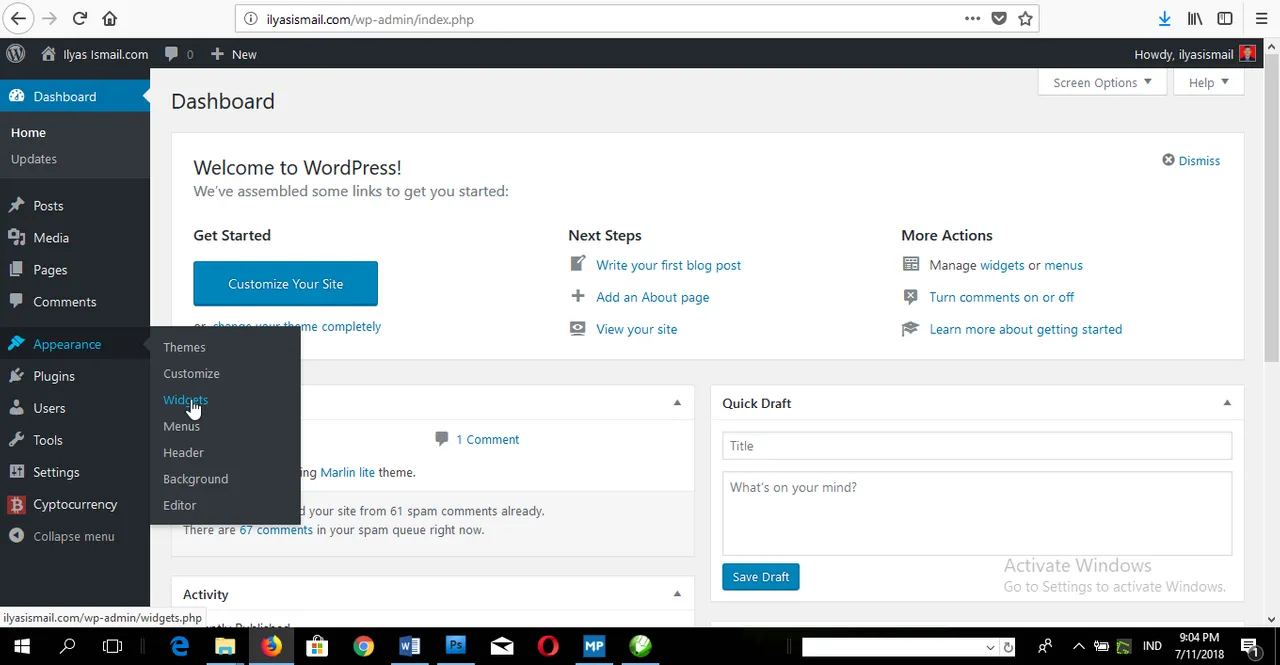The height and width of the screenshot is (665, 1280).
Task: Open 67 comments spam queue link
Action: click(276, 530)
